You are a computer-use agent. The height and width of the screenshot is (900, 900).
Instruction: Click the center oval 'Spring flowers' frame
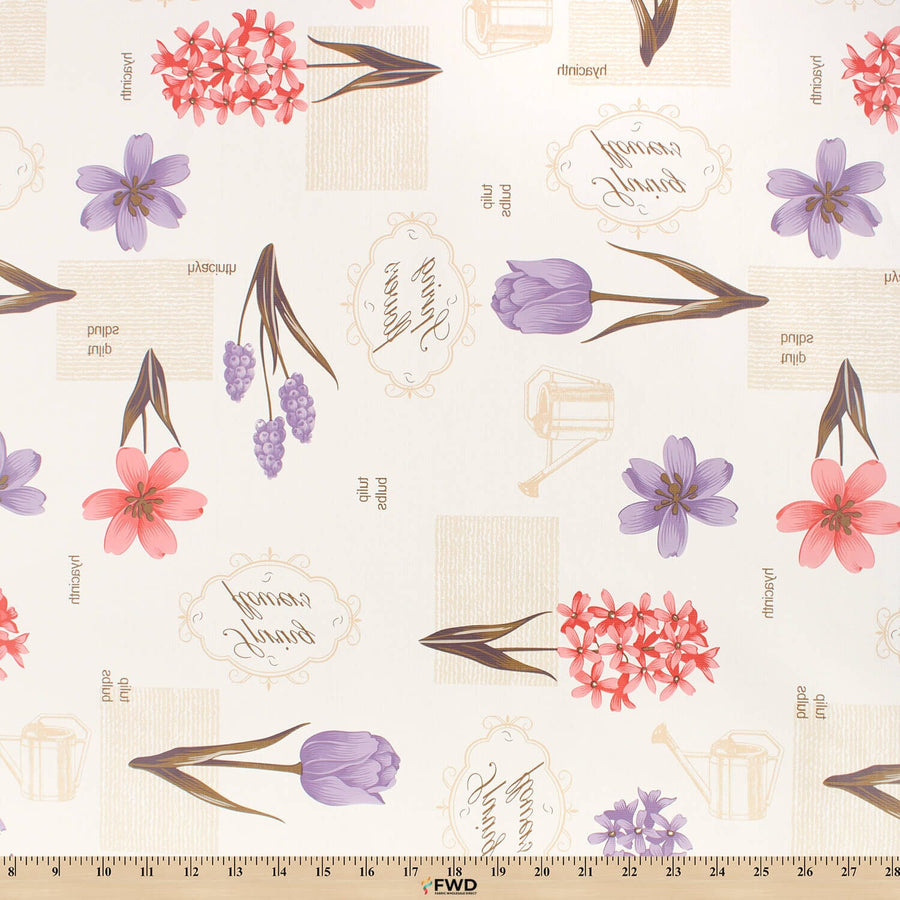(x=410, y=304)
